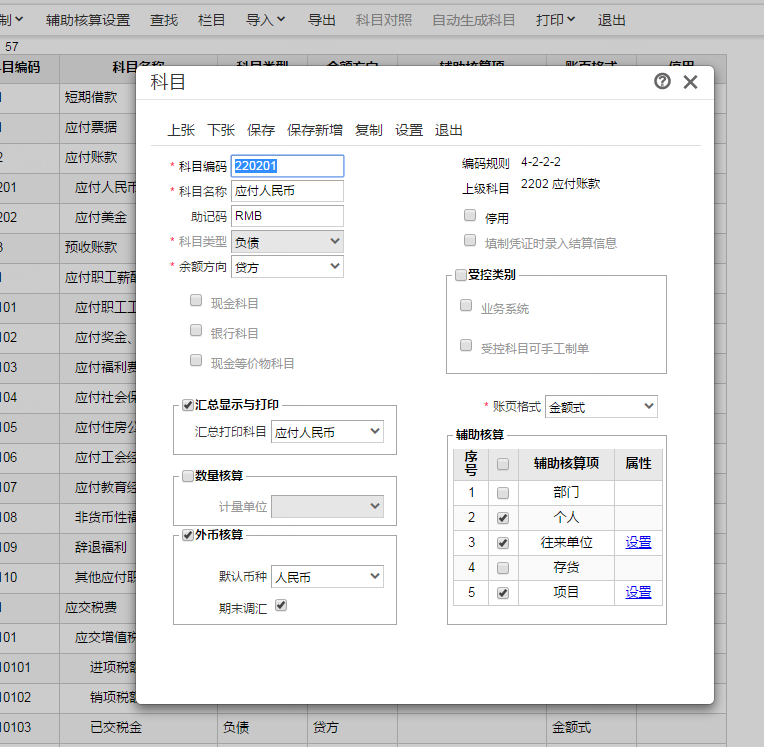This screenshot has width=764, height=747.
Task: Click 科目对照 in the main toolbar
Action: [x=384, y=20]
